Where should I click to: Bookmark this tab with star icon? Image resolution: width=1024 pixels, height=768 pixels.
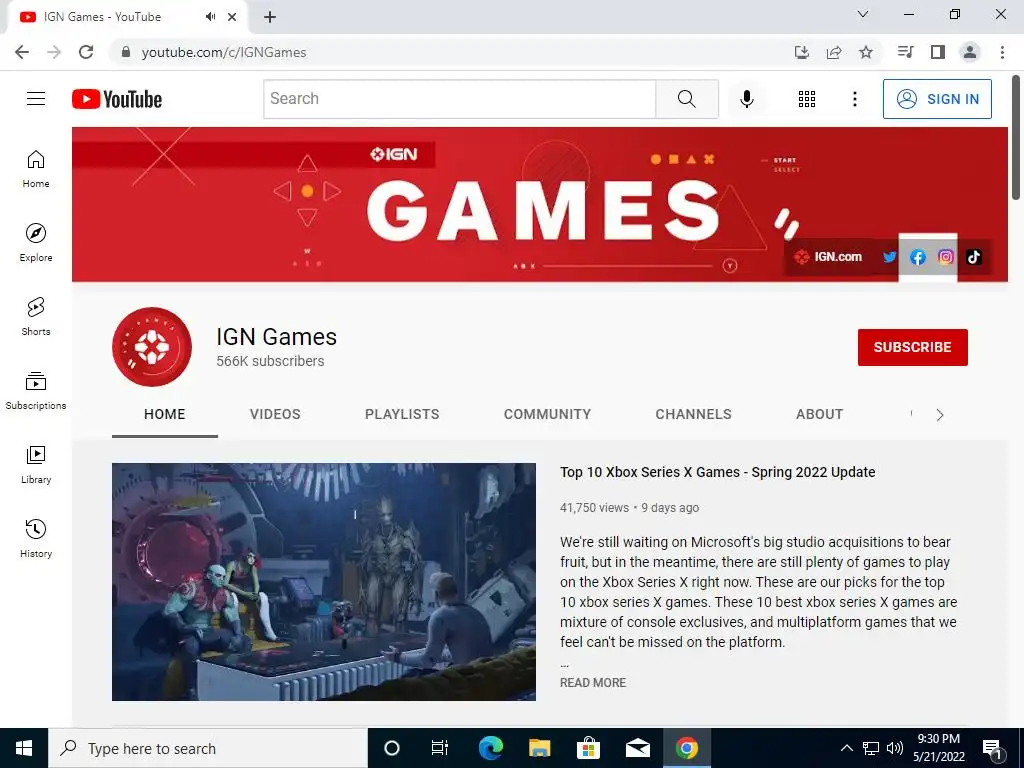click(x=866, y=52)
